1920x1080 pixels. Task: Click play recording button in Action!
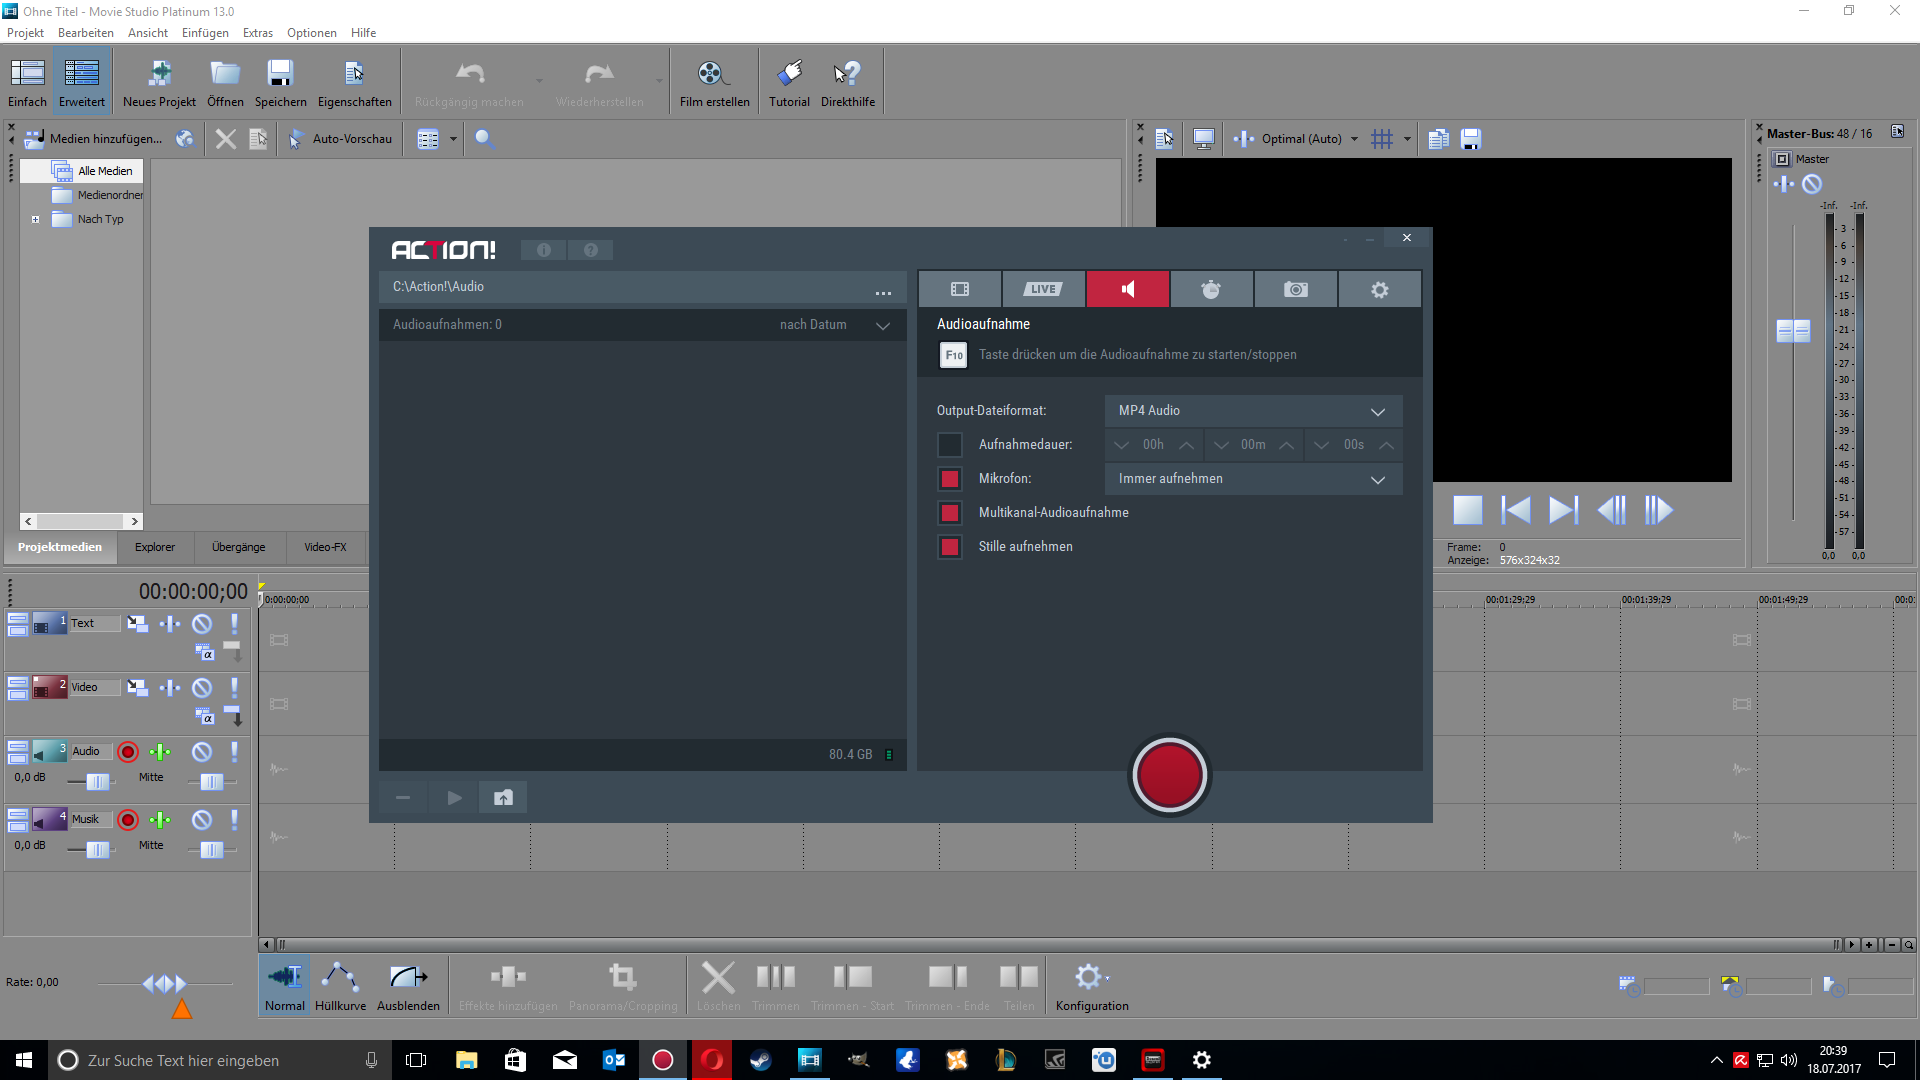click(454, 797)
